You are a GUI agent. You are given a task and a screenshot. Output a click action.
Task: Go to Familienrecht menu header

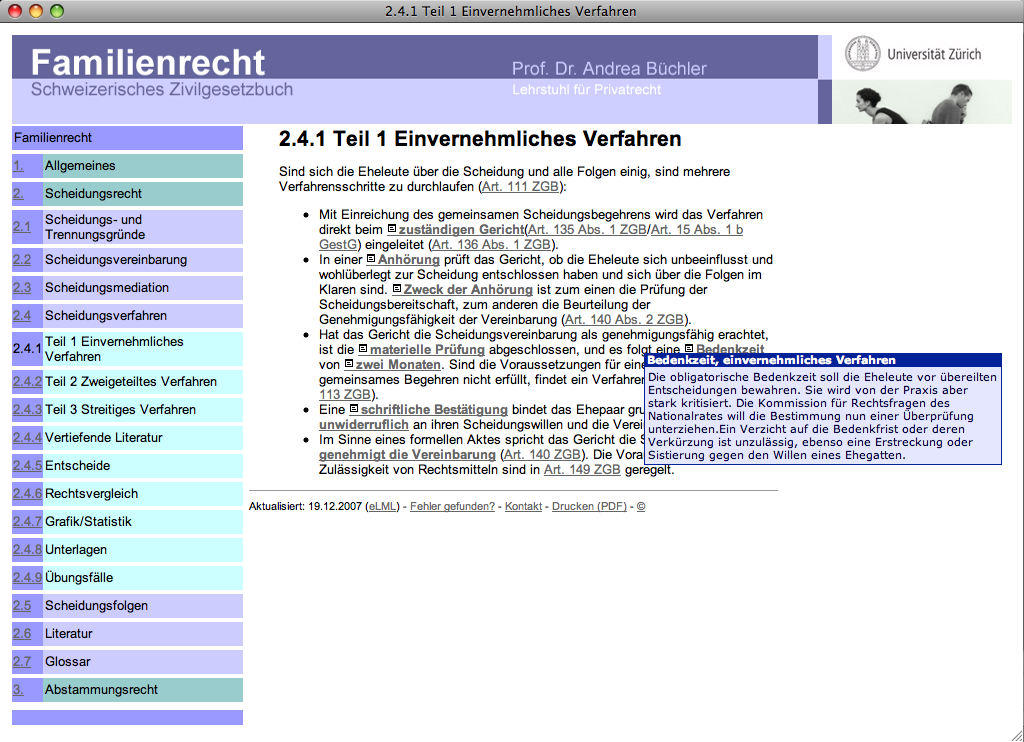(127, 138)
